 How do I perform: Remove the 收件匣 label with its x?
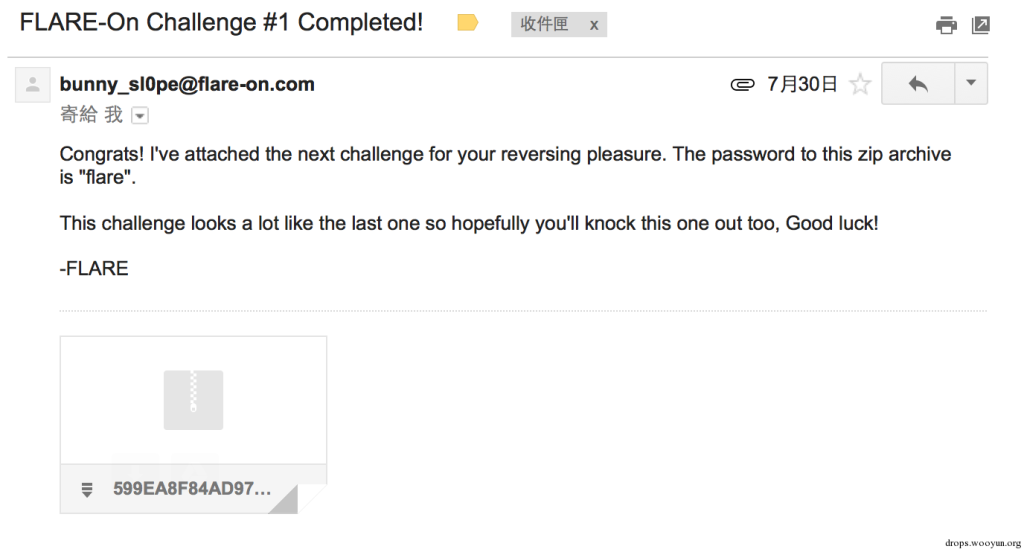tap(594, 25)
